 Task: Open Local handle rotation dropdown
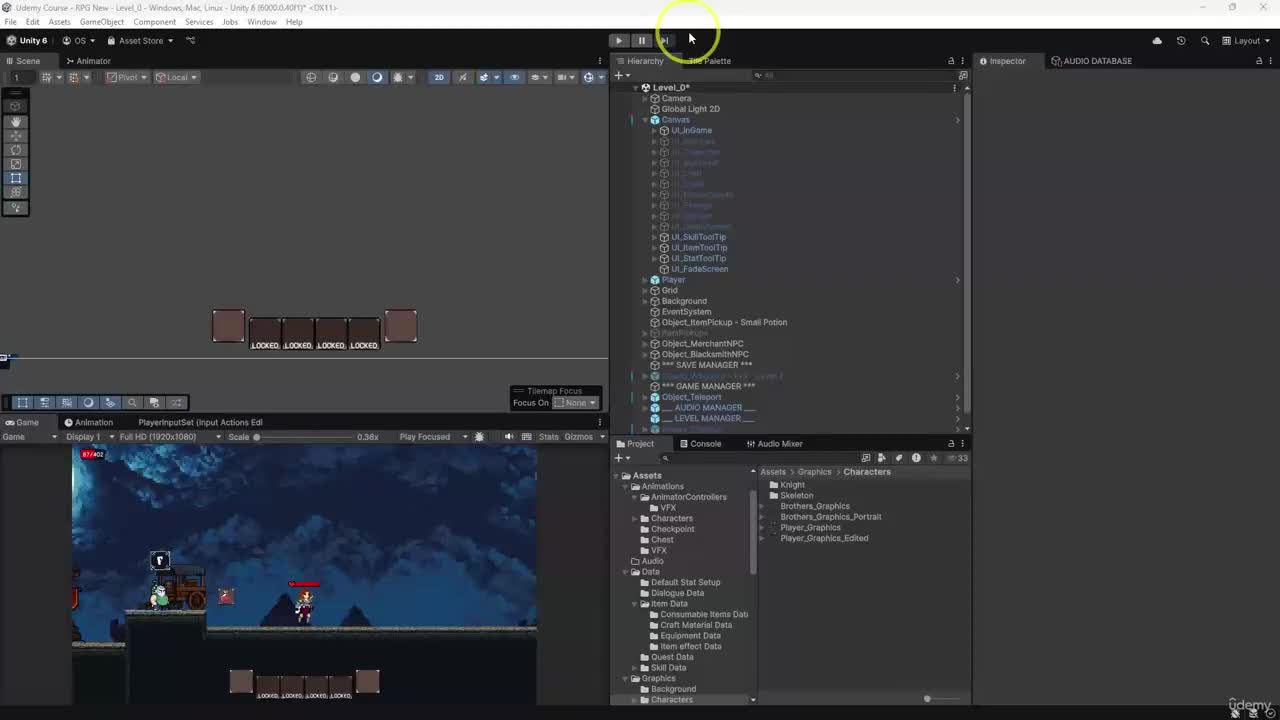pos(176,77)
